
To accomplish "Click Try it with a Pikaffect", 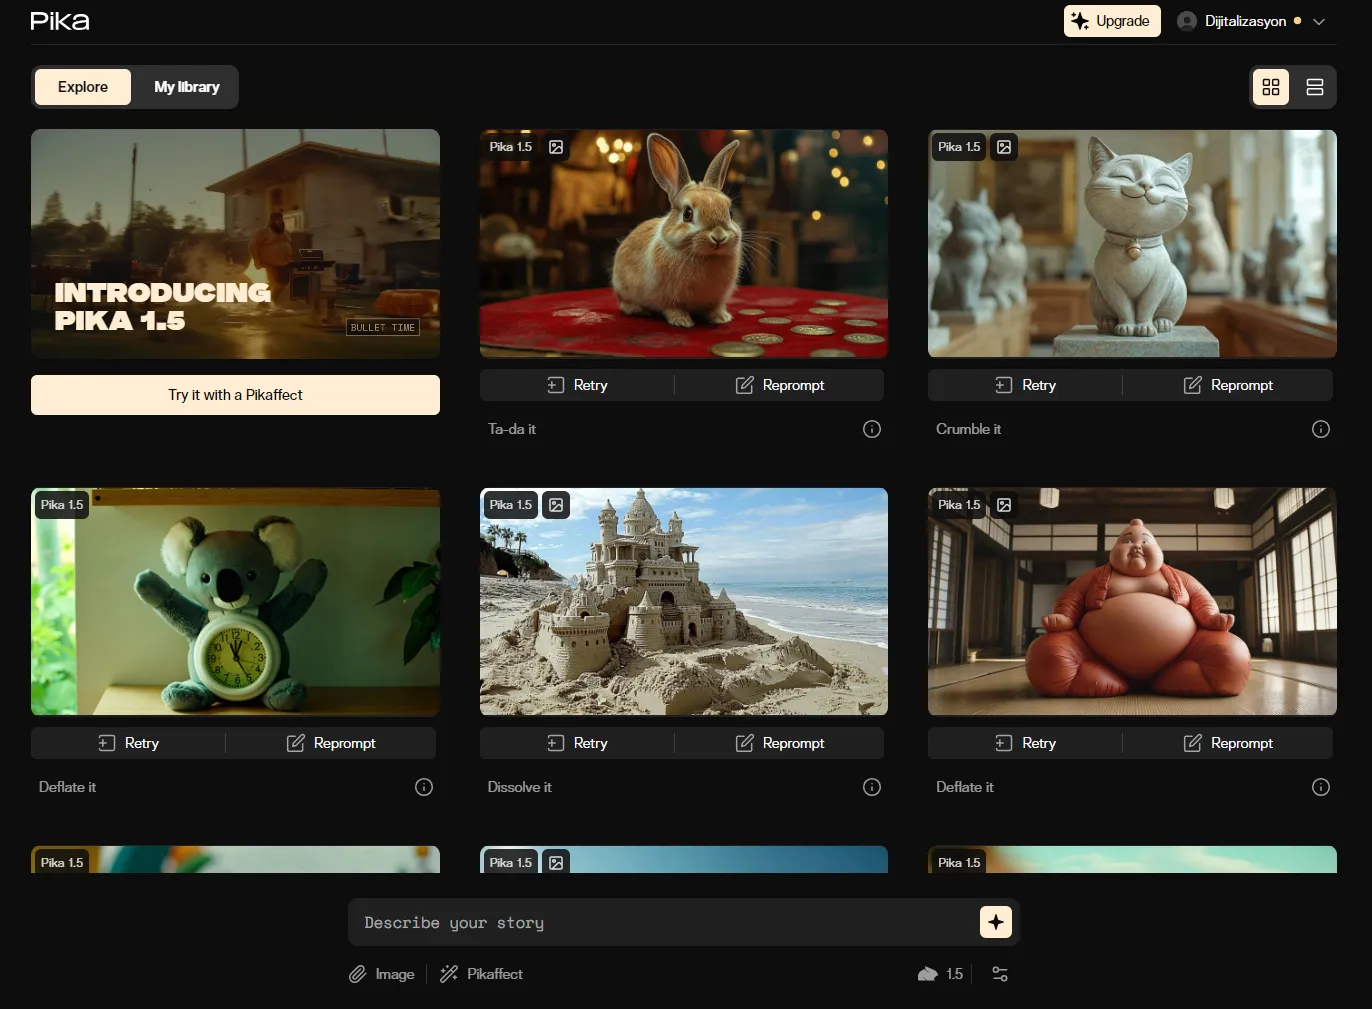I will click(x=235, y=395).
